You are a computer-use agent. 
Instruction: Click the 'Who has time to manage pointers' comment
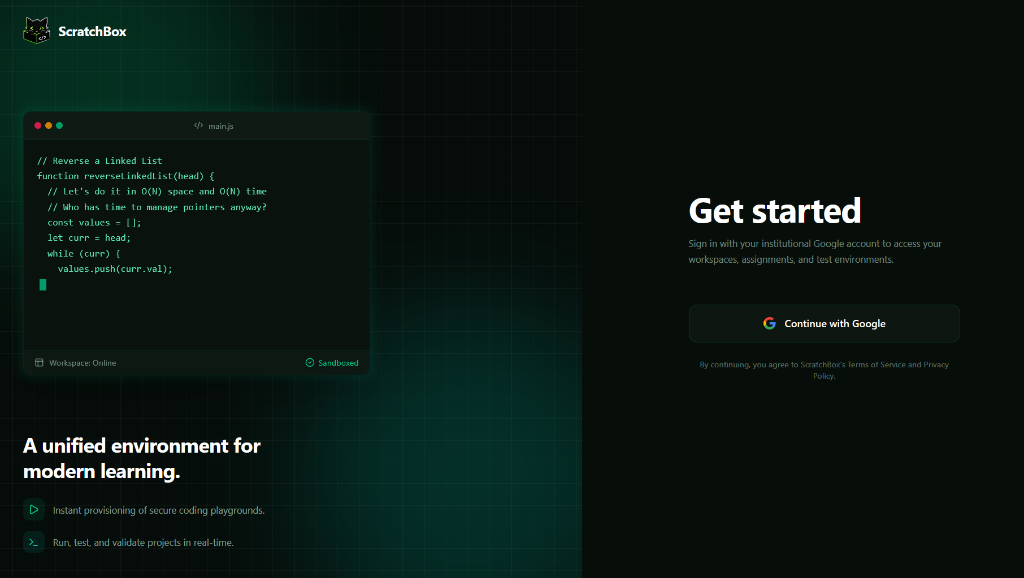point(157,207)
